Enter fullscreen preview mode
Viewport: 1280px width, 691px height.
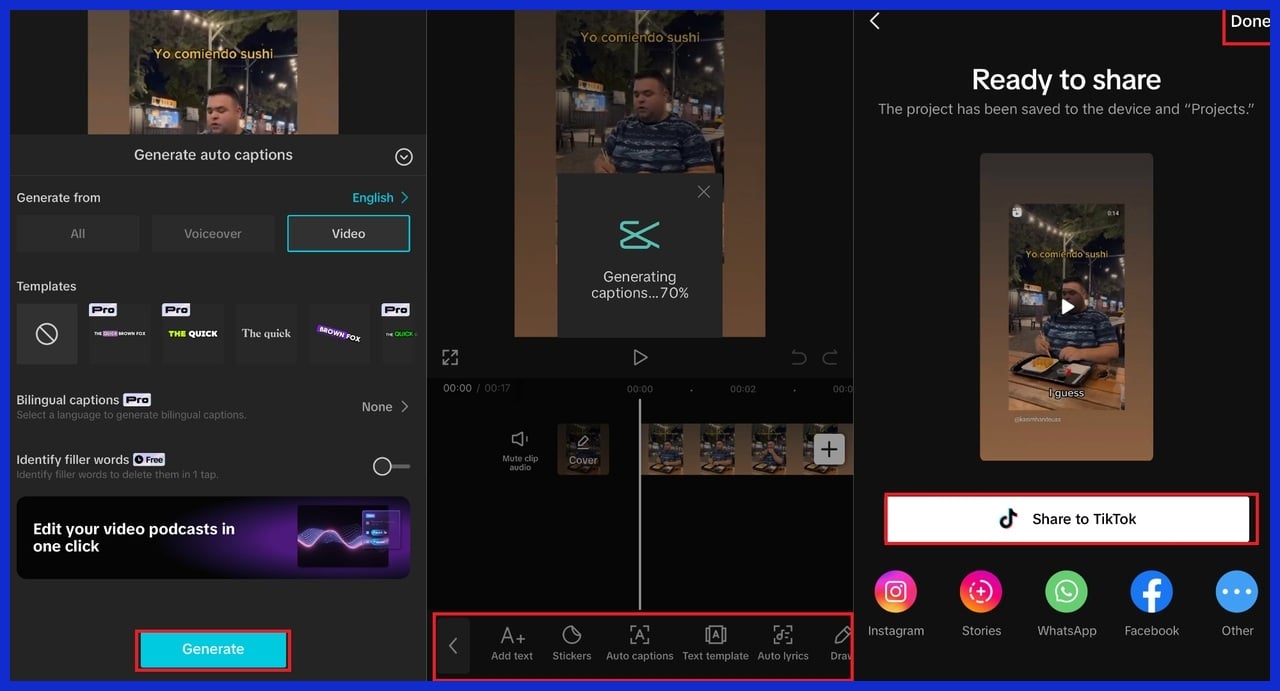(x=450, y=357)
